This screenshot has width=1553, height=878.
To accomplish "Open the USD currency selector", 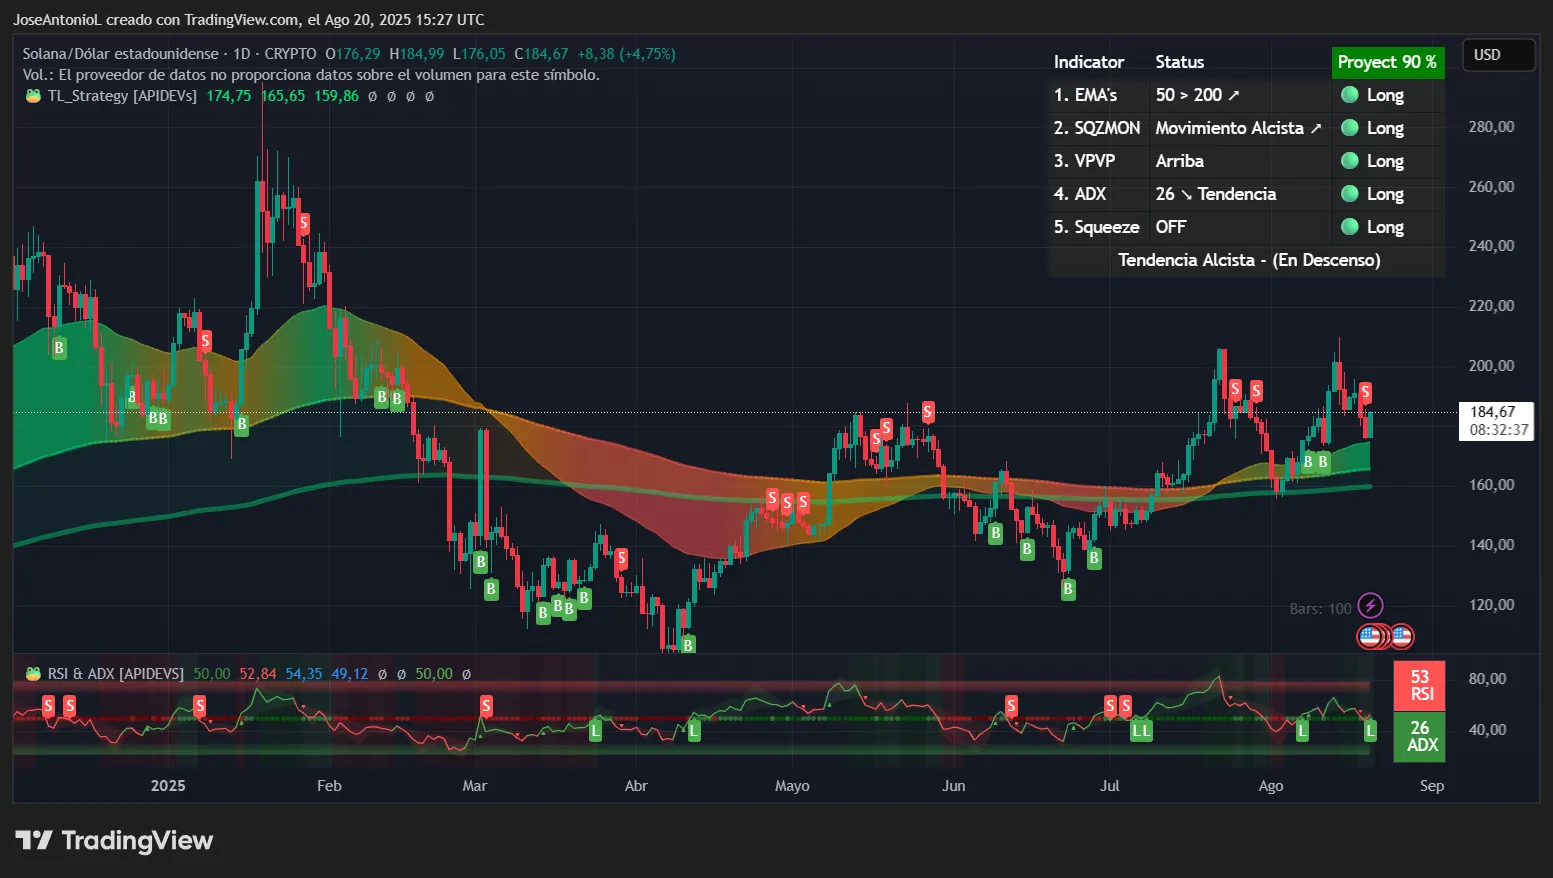I will [x=1497, y=55].
